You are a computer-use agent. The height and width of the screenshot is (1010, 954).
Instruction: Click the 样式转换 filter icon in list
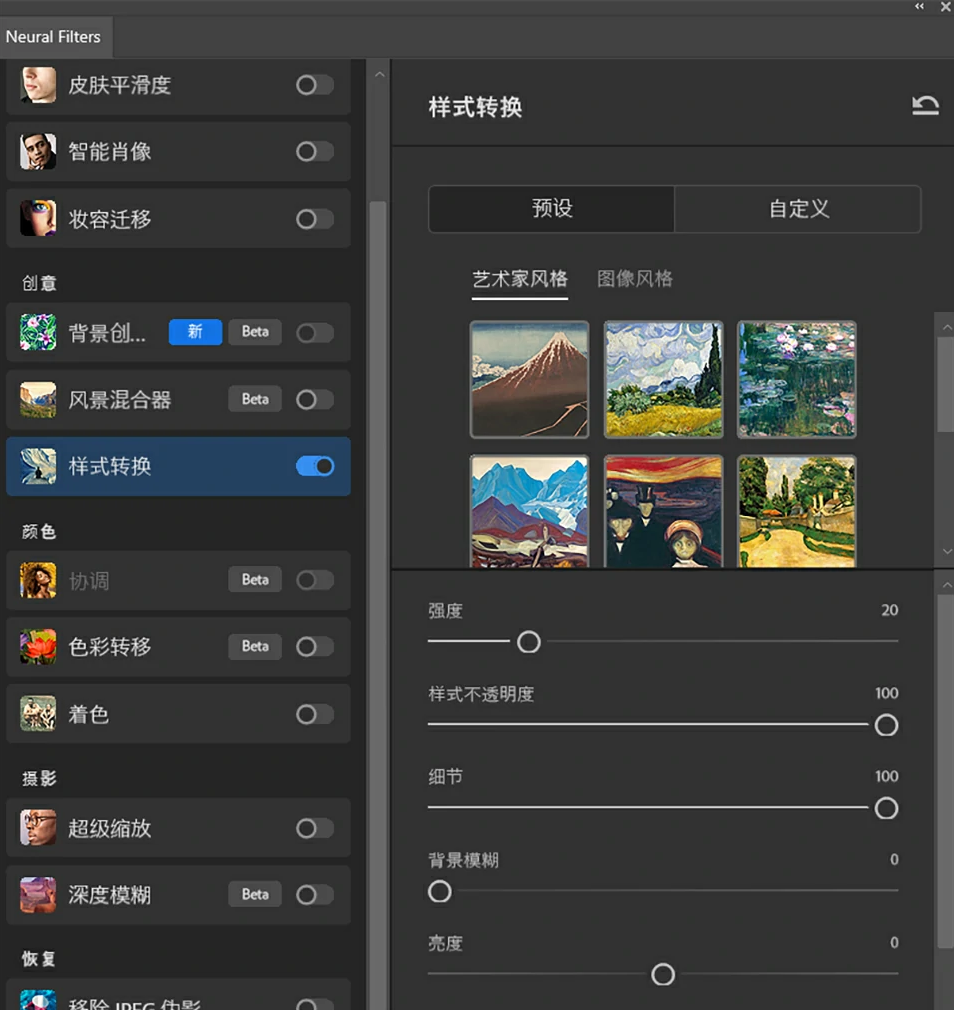pyautogui.click(x=38, y=466)
